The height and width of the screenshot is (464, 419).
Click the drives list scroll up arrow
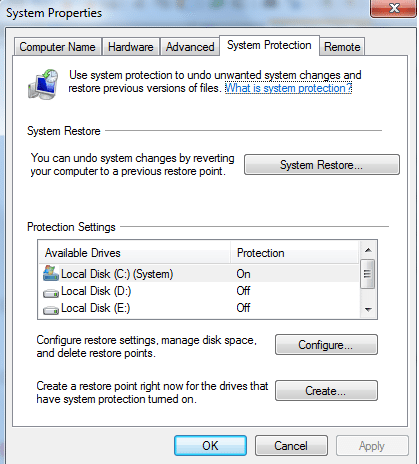[368, 250]
